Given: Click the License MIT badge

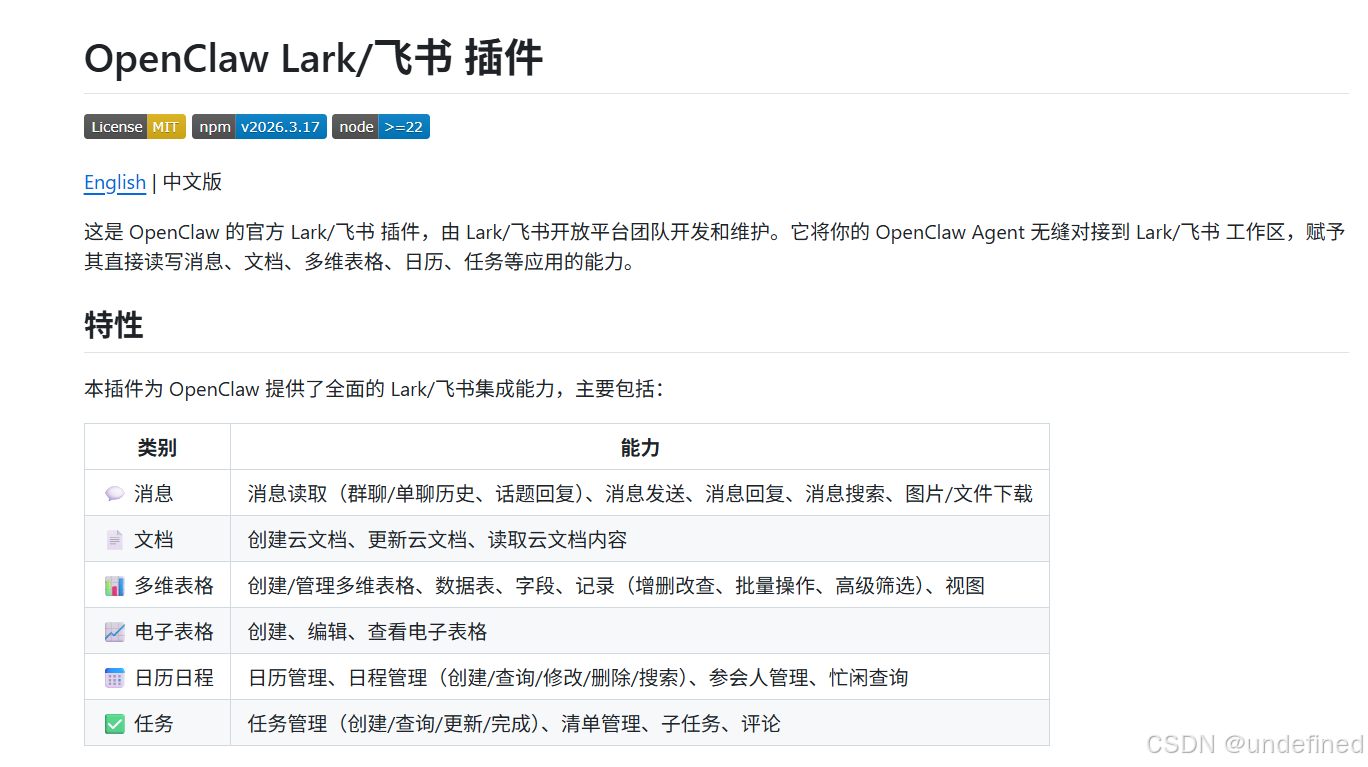Looking at the screenshot, I should coord(135,127).
